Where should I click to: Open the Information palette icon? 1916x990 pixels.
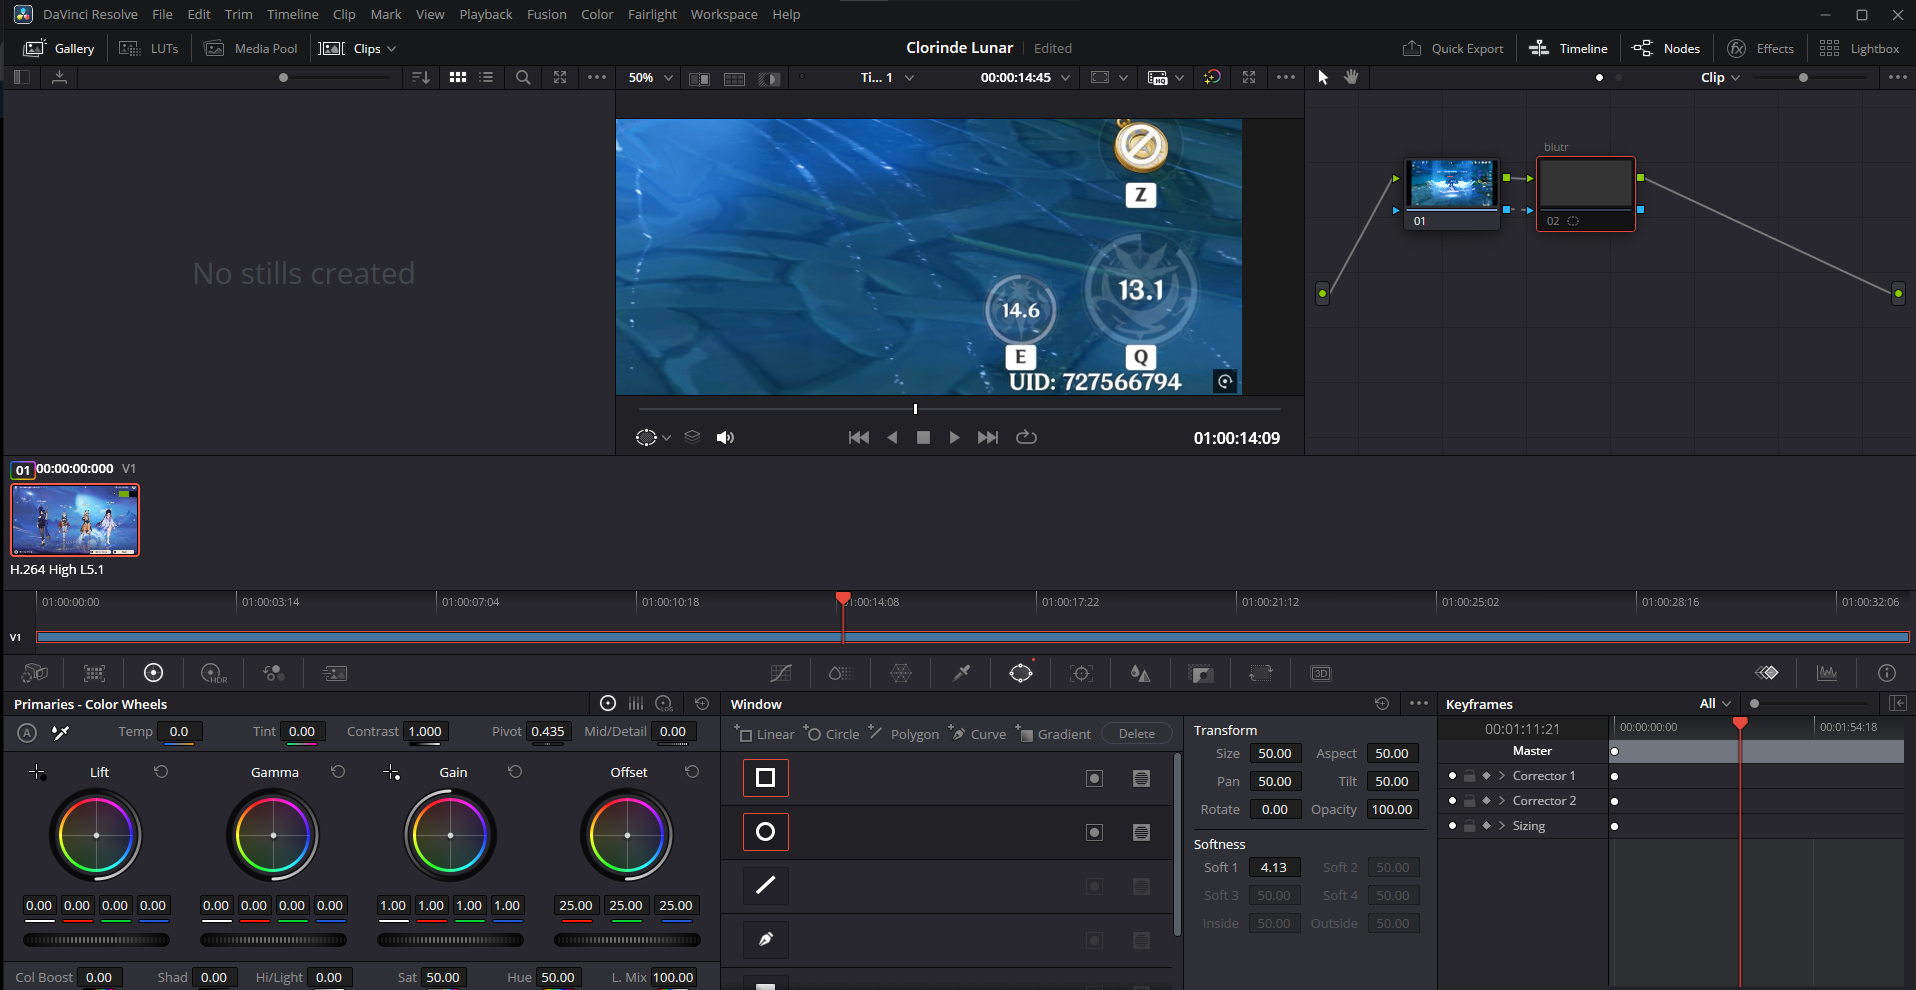[x=1887, y=673]
